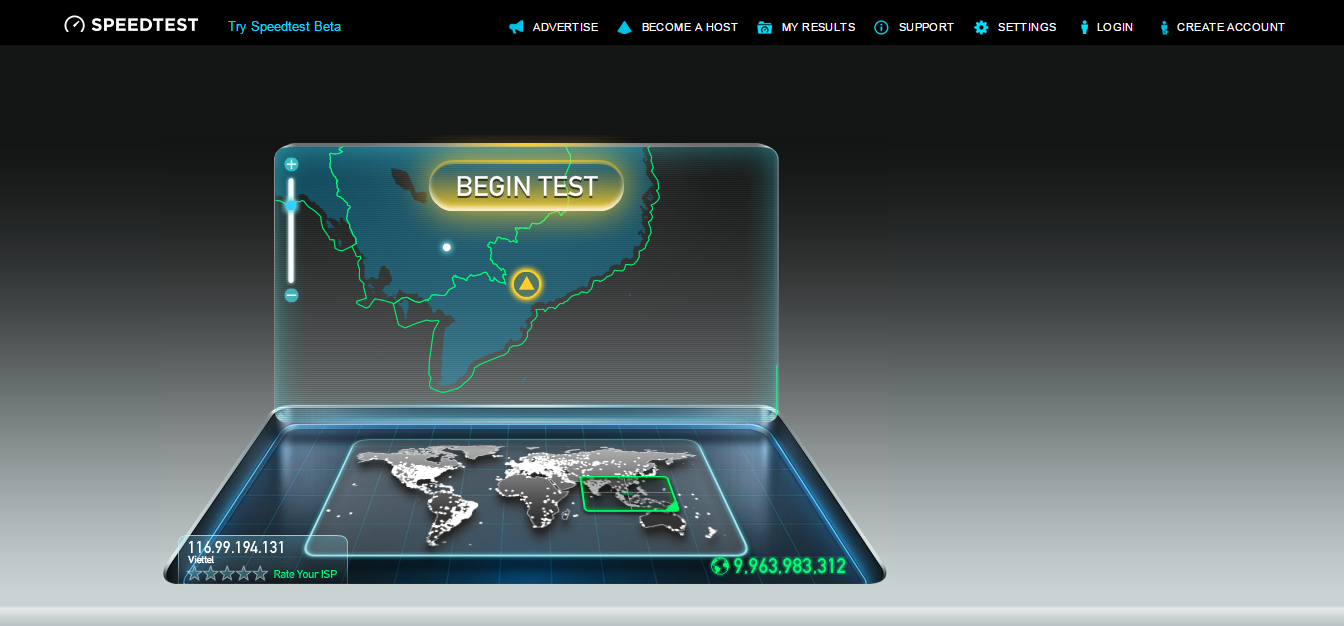Click the Create Account person icon
1344x626 pixels.
pos(1164,27)
